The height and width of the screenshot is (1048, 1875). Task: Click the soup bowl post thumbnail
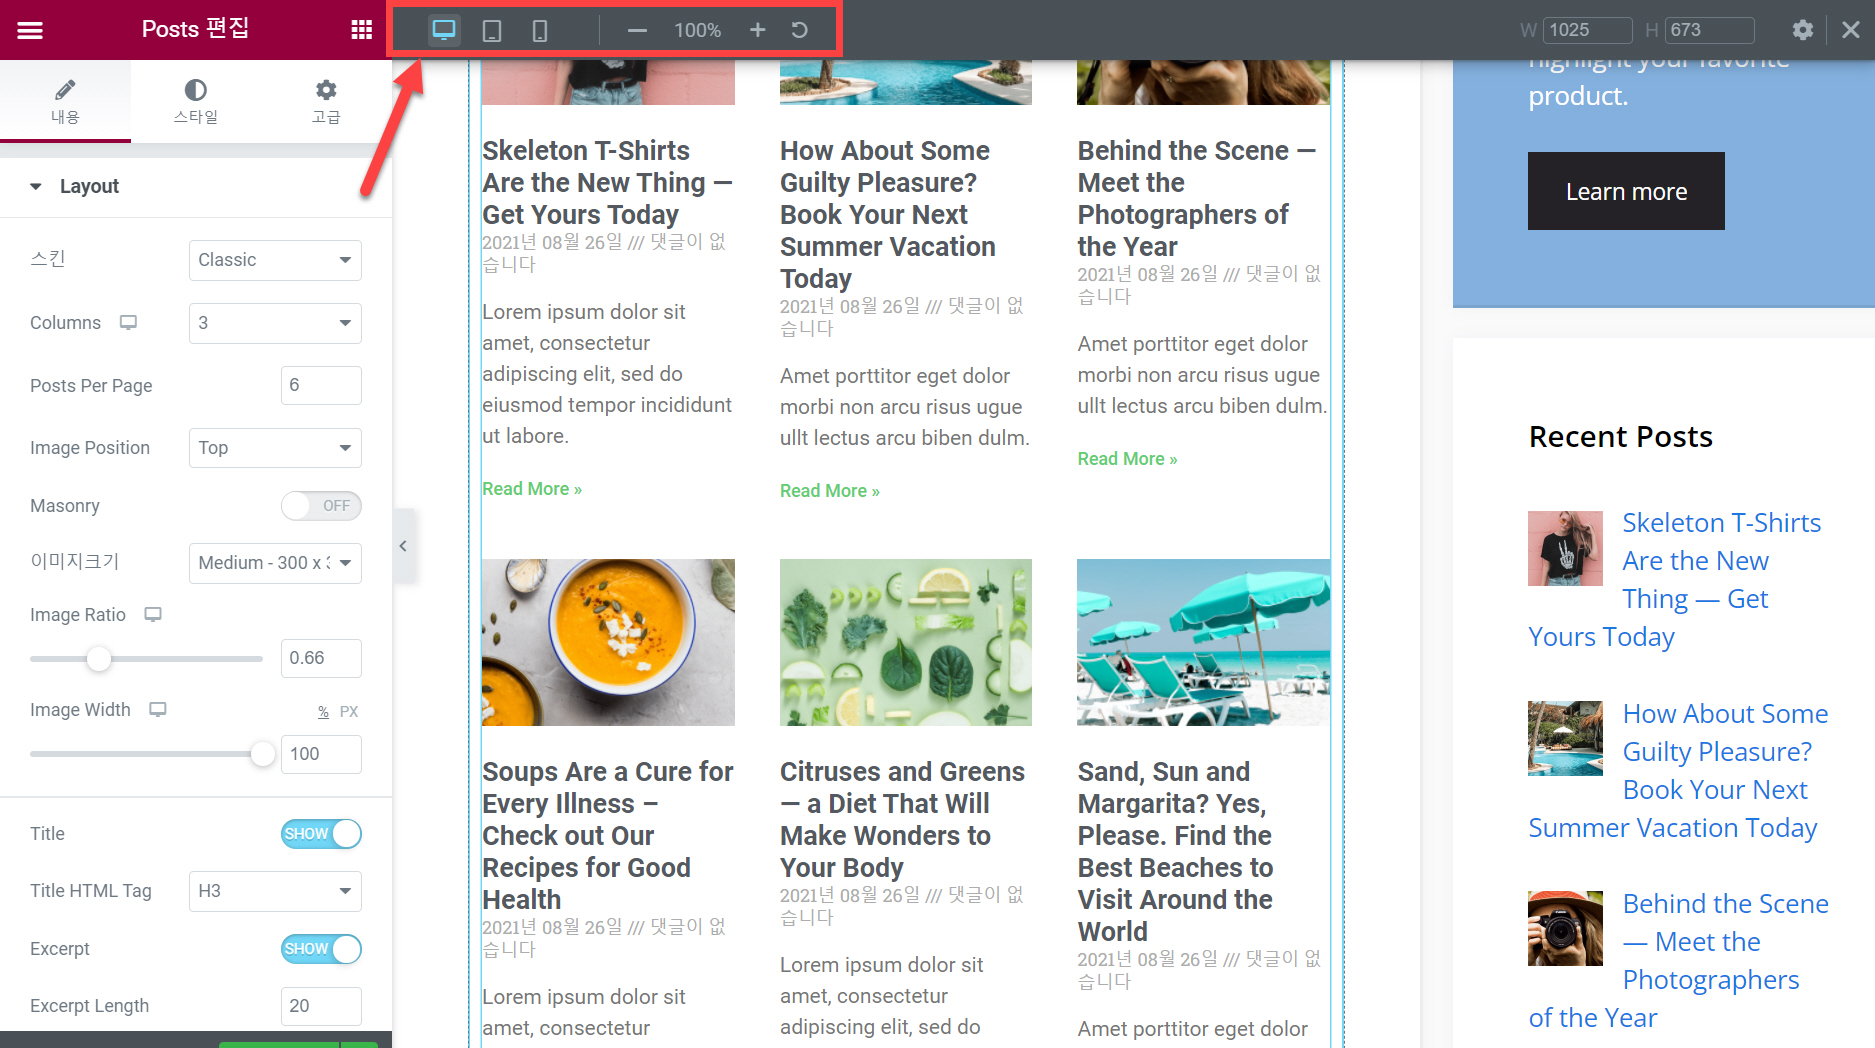pyautogui.click(x=608, y=642)
